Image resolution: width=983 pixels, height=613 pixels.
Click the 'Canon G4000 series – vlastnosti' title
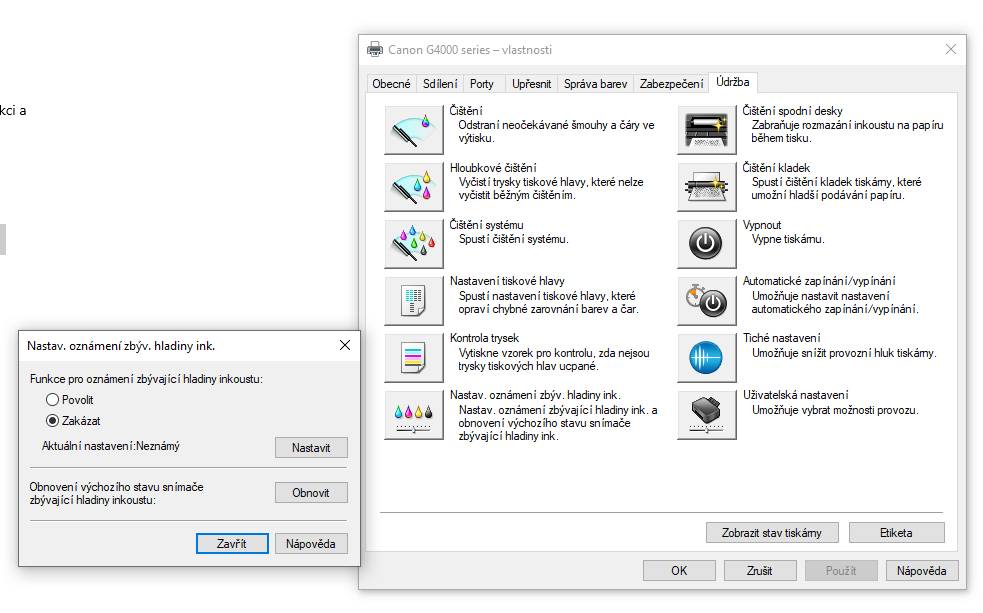pyautogui.click(x=470, y=50)
